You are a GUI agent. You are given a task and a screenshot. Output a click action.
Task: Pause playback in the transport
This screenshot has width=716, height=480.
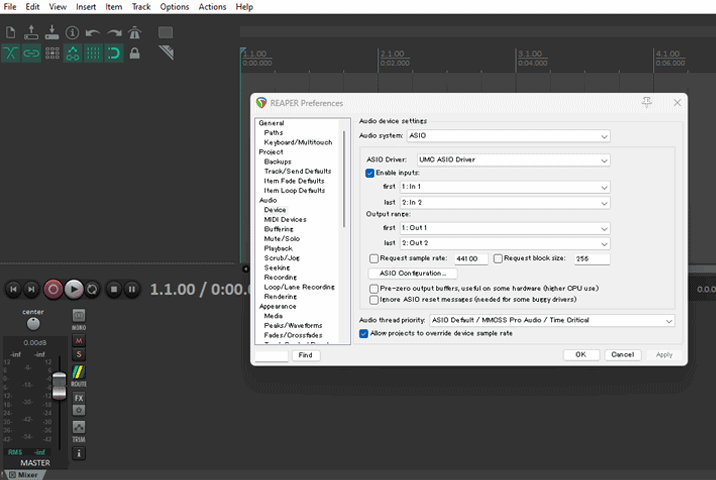click(x=132, y=289)
